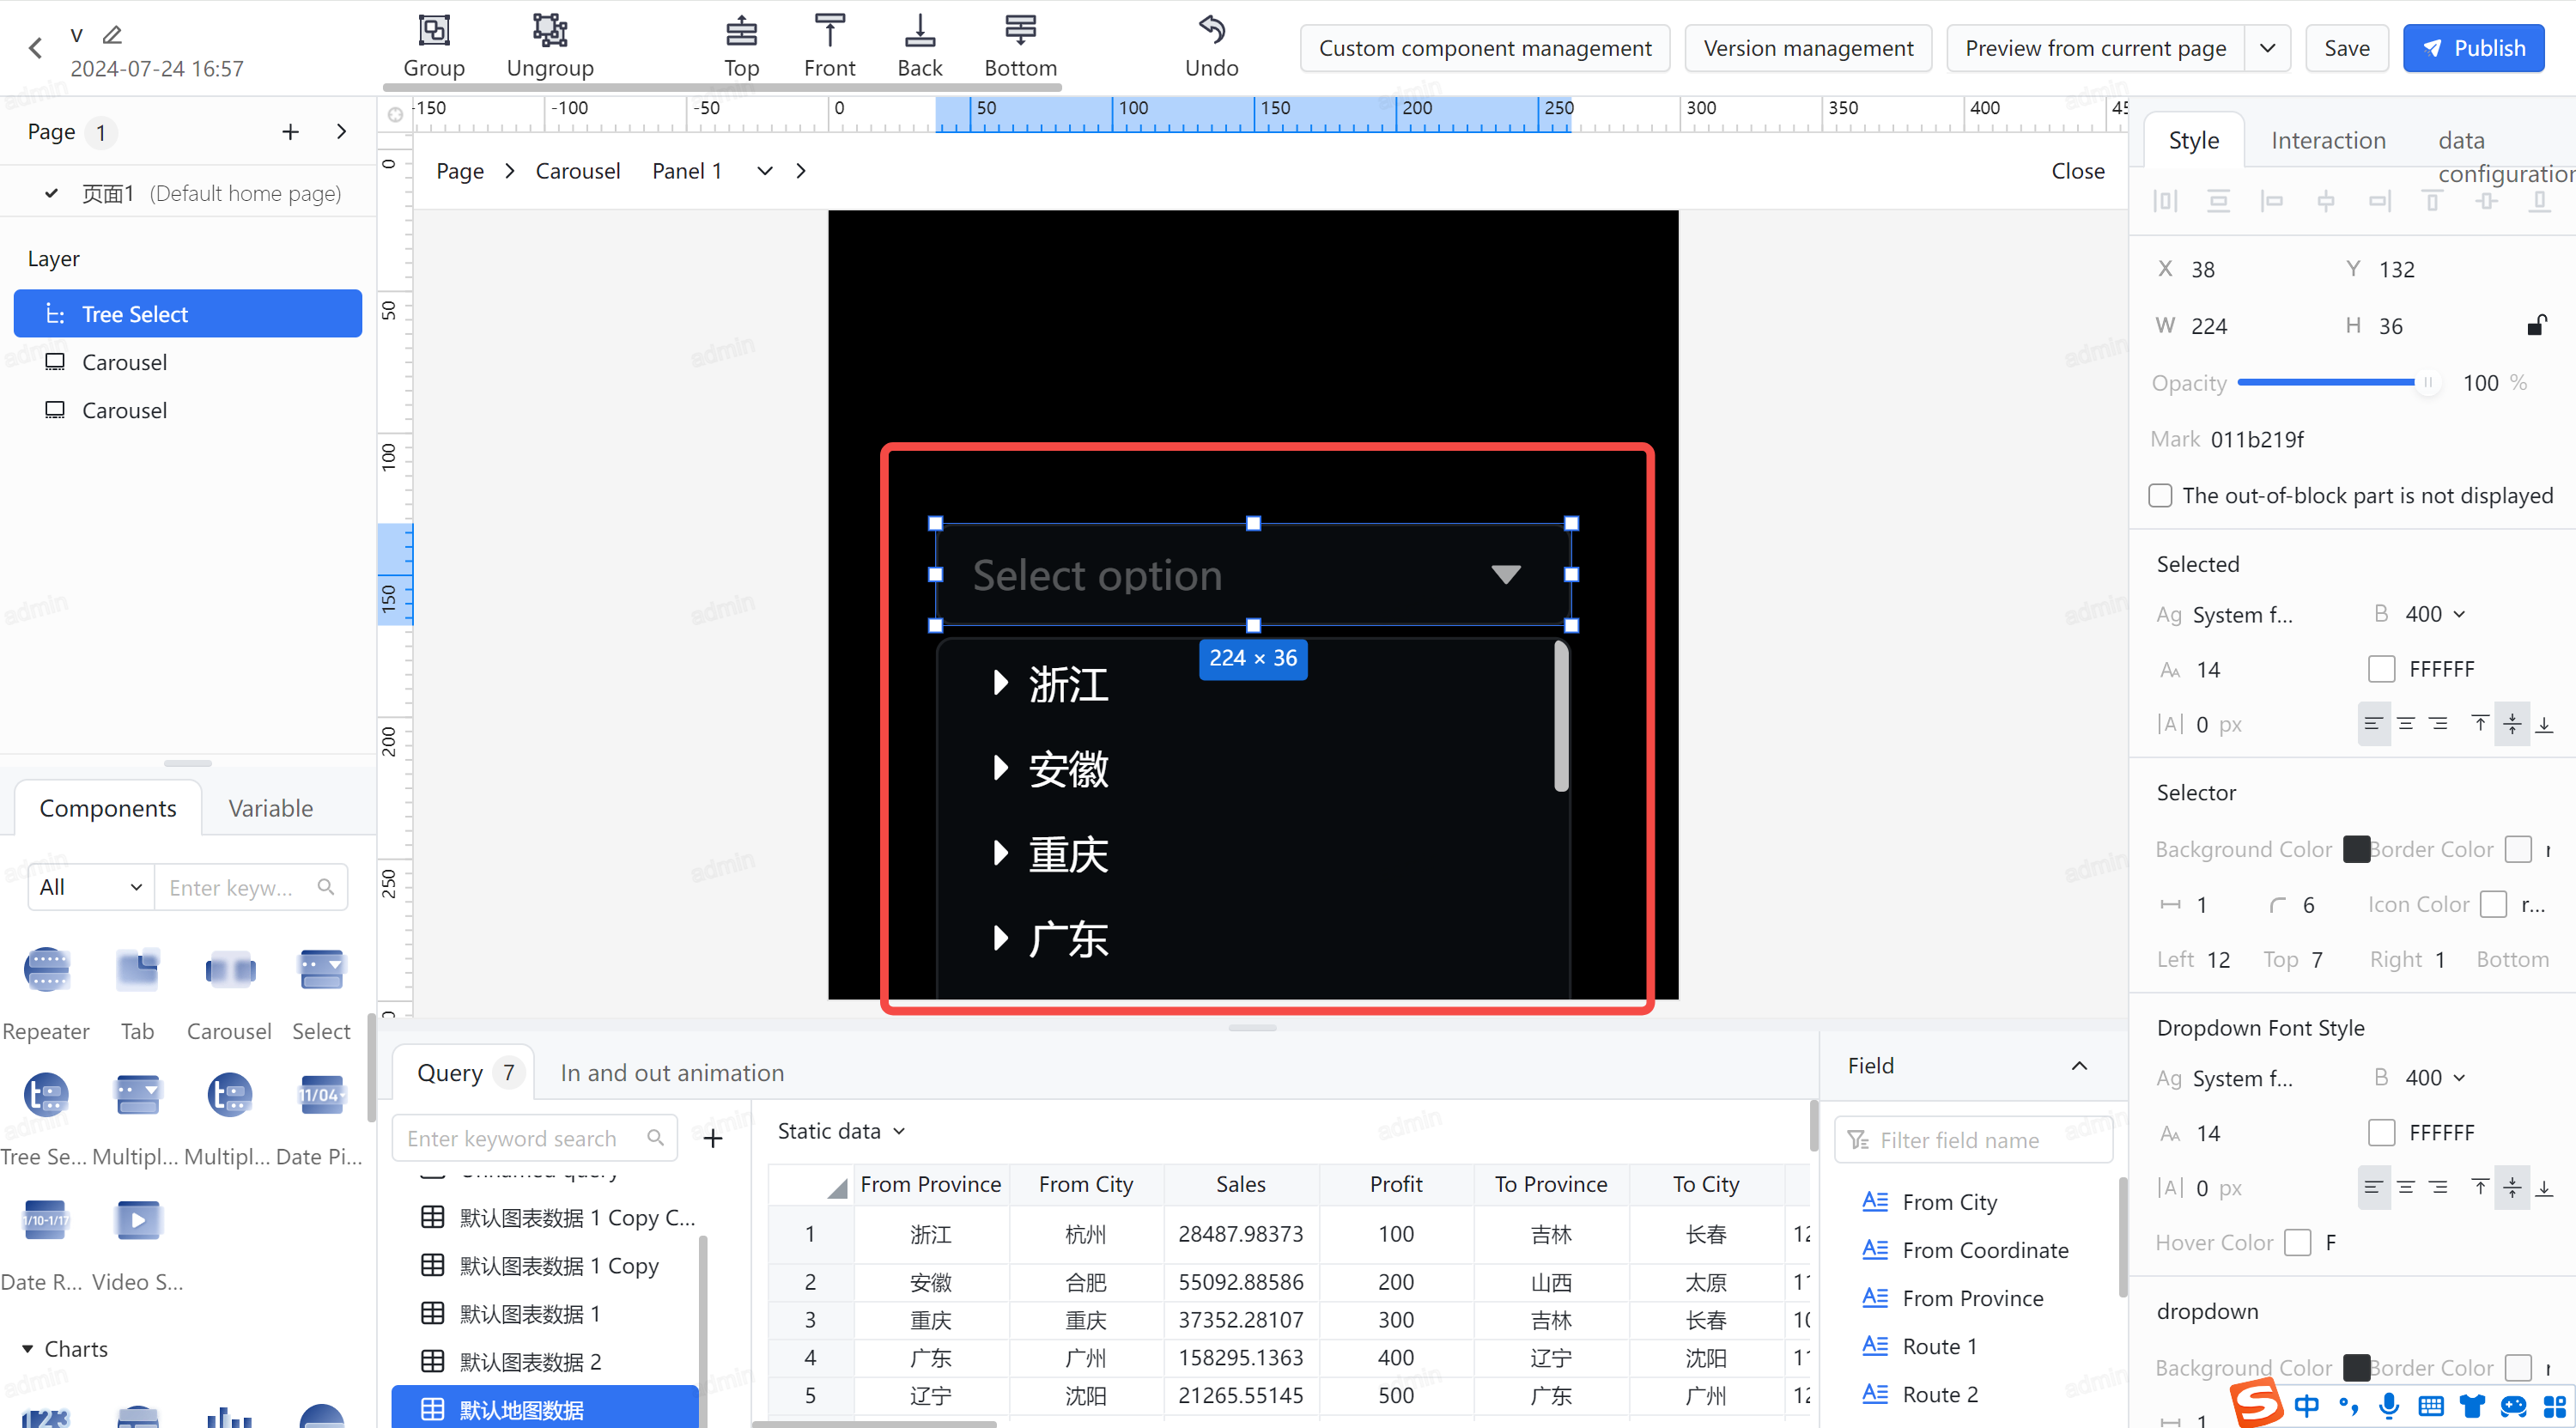Image resolution: width=2576 pixels, height=1428 pixels.
Task: Switch to the Variable tab
Action: (x=270, y=808)
